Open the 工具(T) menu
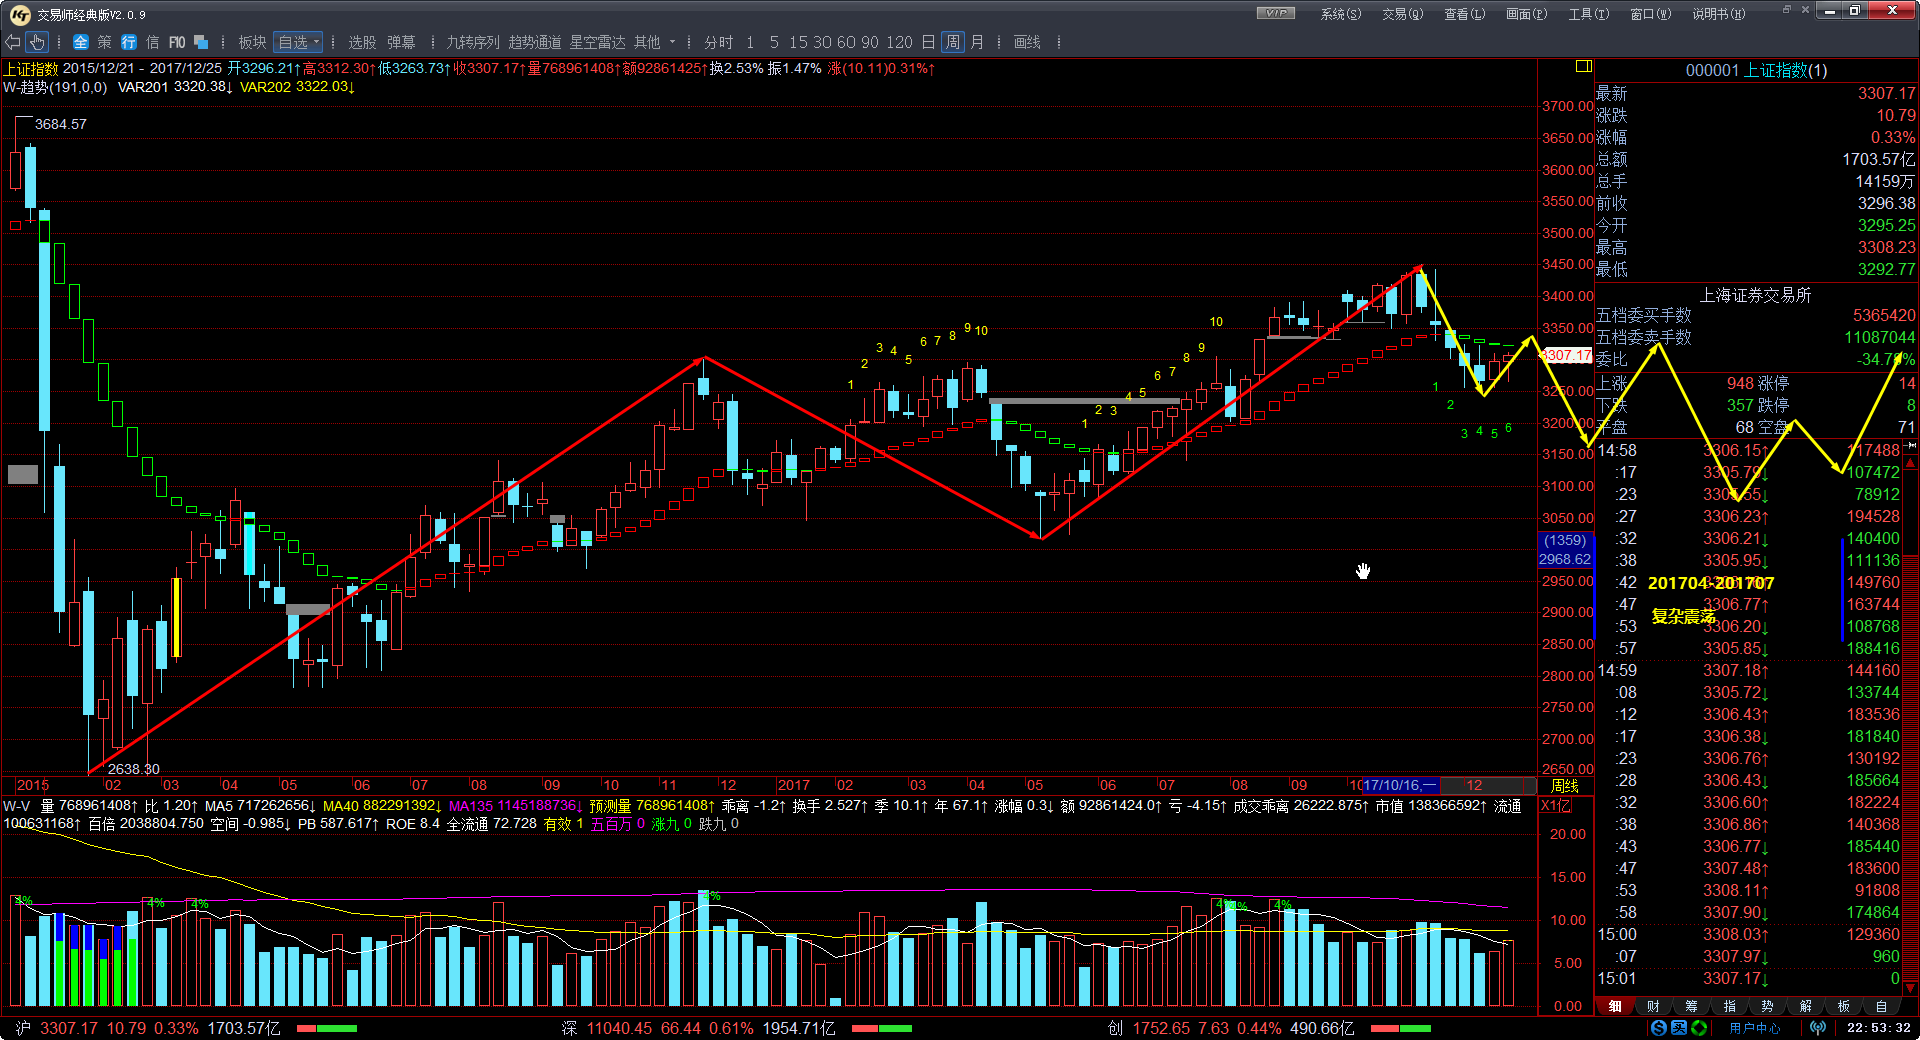Screen dimensions: 1920x1040 tap(1588, 14)
